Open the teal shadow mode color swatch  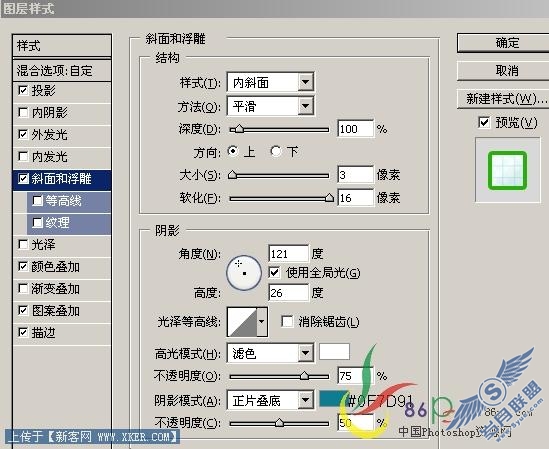point(332,399)
